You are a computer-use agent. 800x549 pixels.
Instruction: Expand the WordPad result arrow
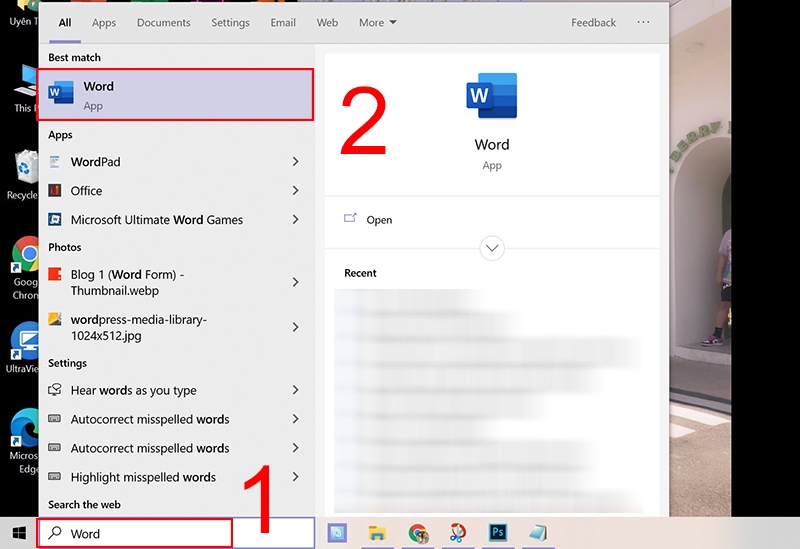pos(295,162)
